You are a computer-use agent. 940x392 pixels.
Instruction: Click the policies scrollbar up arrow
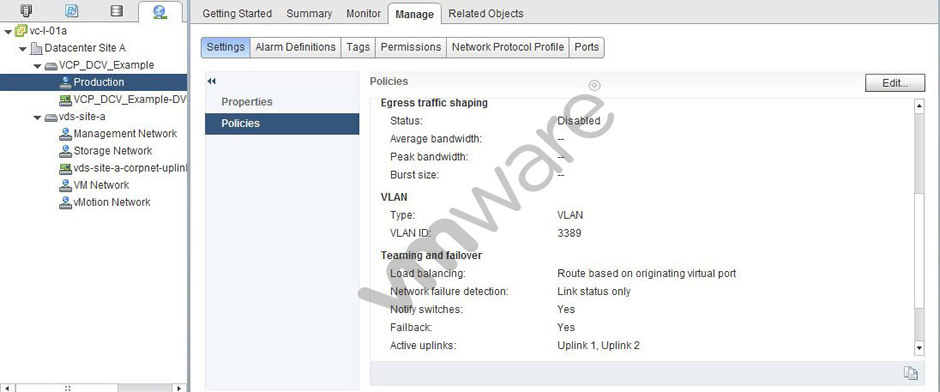coord(919,106)
